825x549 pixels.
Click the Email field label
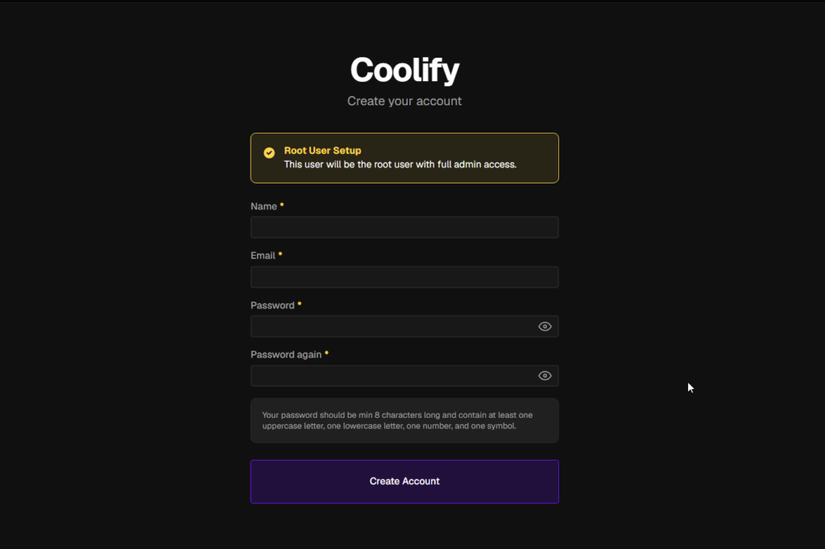pyautogui.click(x=263, y=255)
